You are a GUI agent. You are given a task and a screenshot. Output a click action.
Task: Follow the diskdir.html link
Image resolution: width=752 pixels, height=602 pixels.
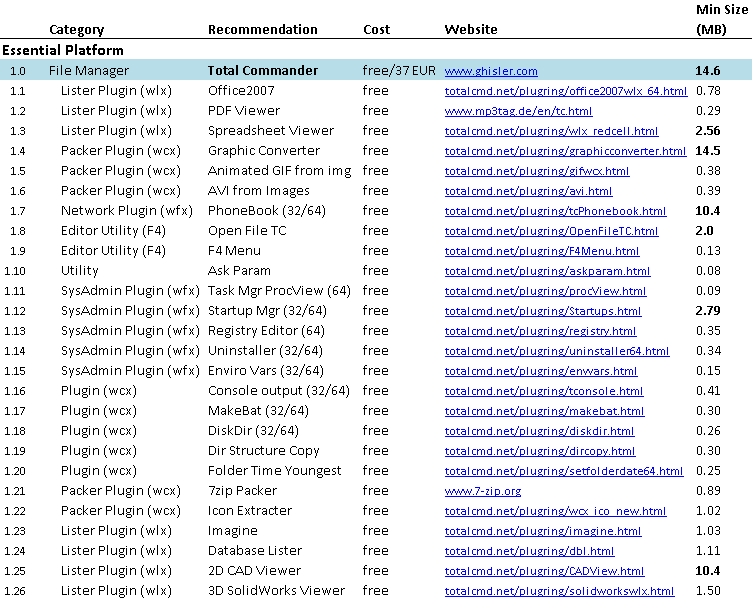click(540, 431)
